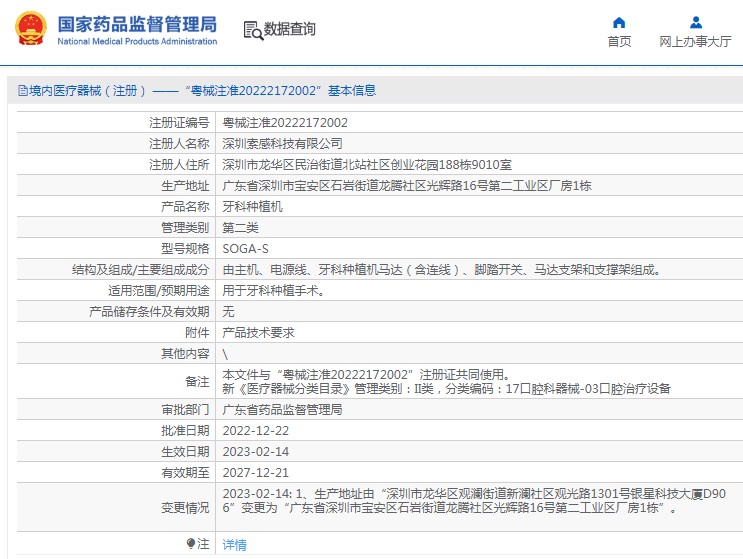Select 深圳索感科技有限公司 registrant name
The height and width of the screenshot is (559, 743).
[x=282, y=144]
